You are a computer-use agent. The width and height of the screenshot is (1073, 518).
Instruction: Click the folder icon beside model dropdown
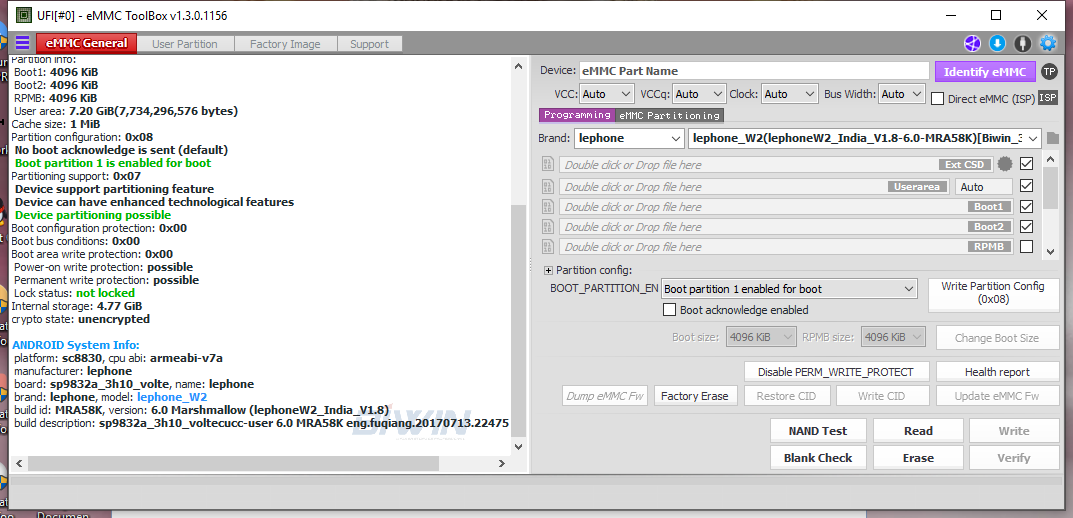1052,138
